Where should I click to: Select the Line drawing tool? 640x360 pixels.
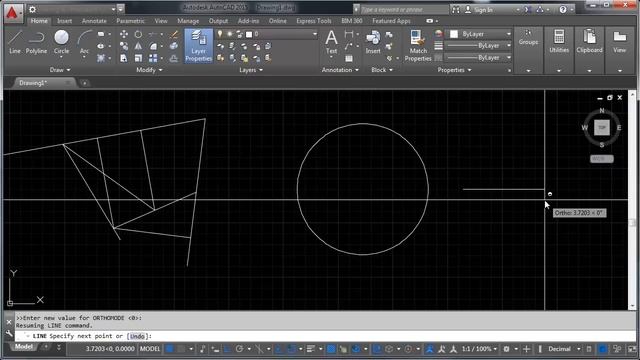pos(15,42)
